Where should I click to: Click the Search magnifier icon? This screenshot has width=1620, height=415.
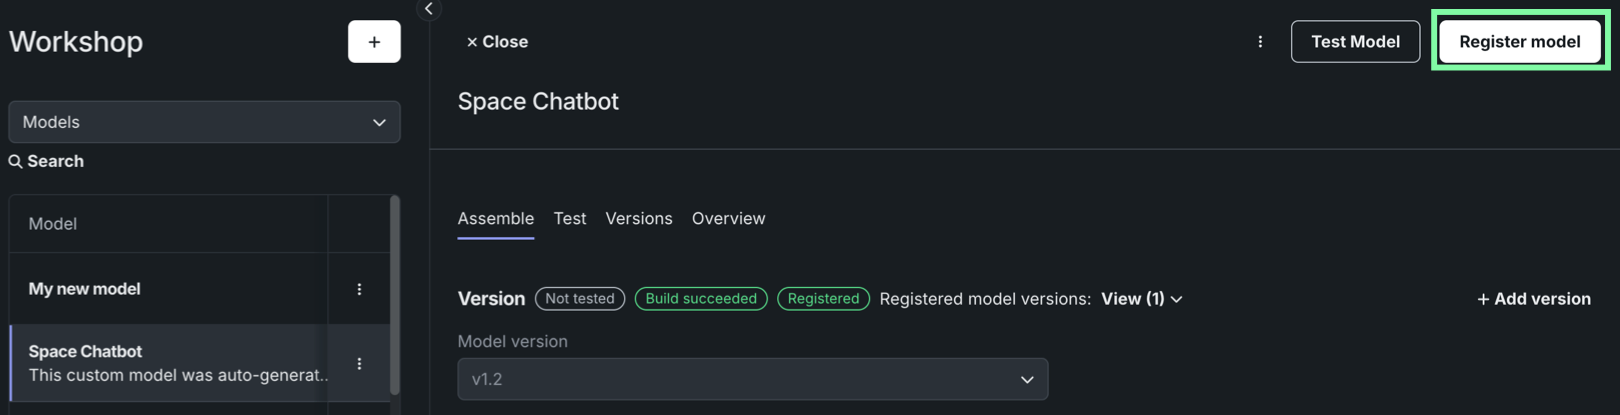[16, 161]
